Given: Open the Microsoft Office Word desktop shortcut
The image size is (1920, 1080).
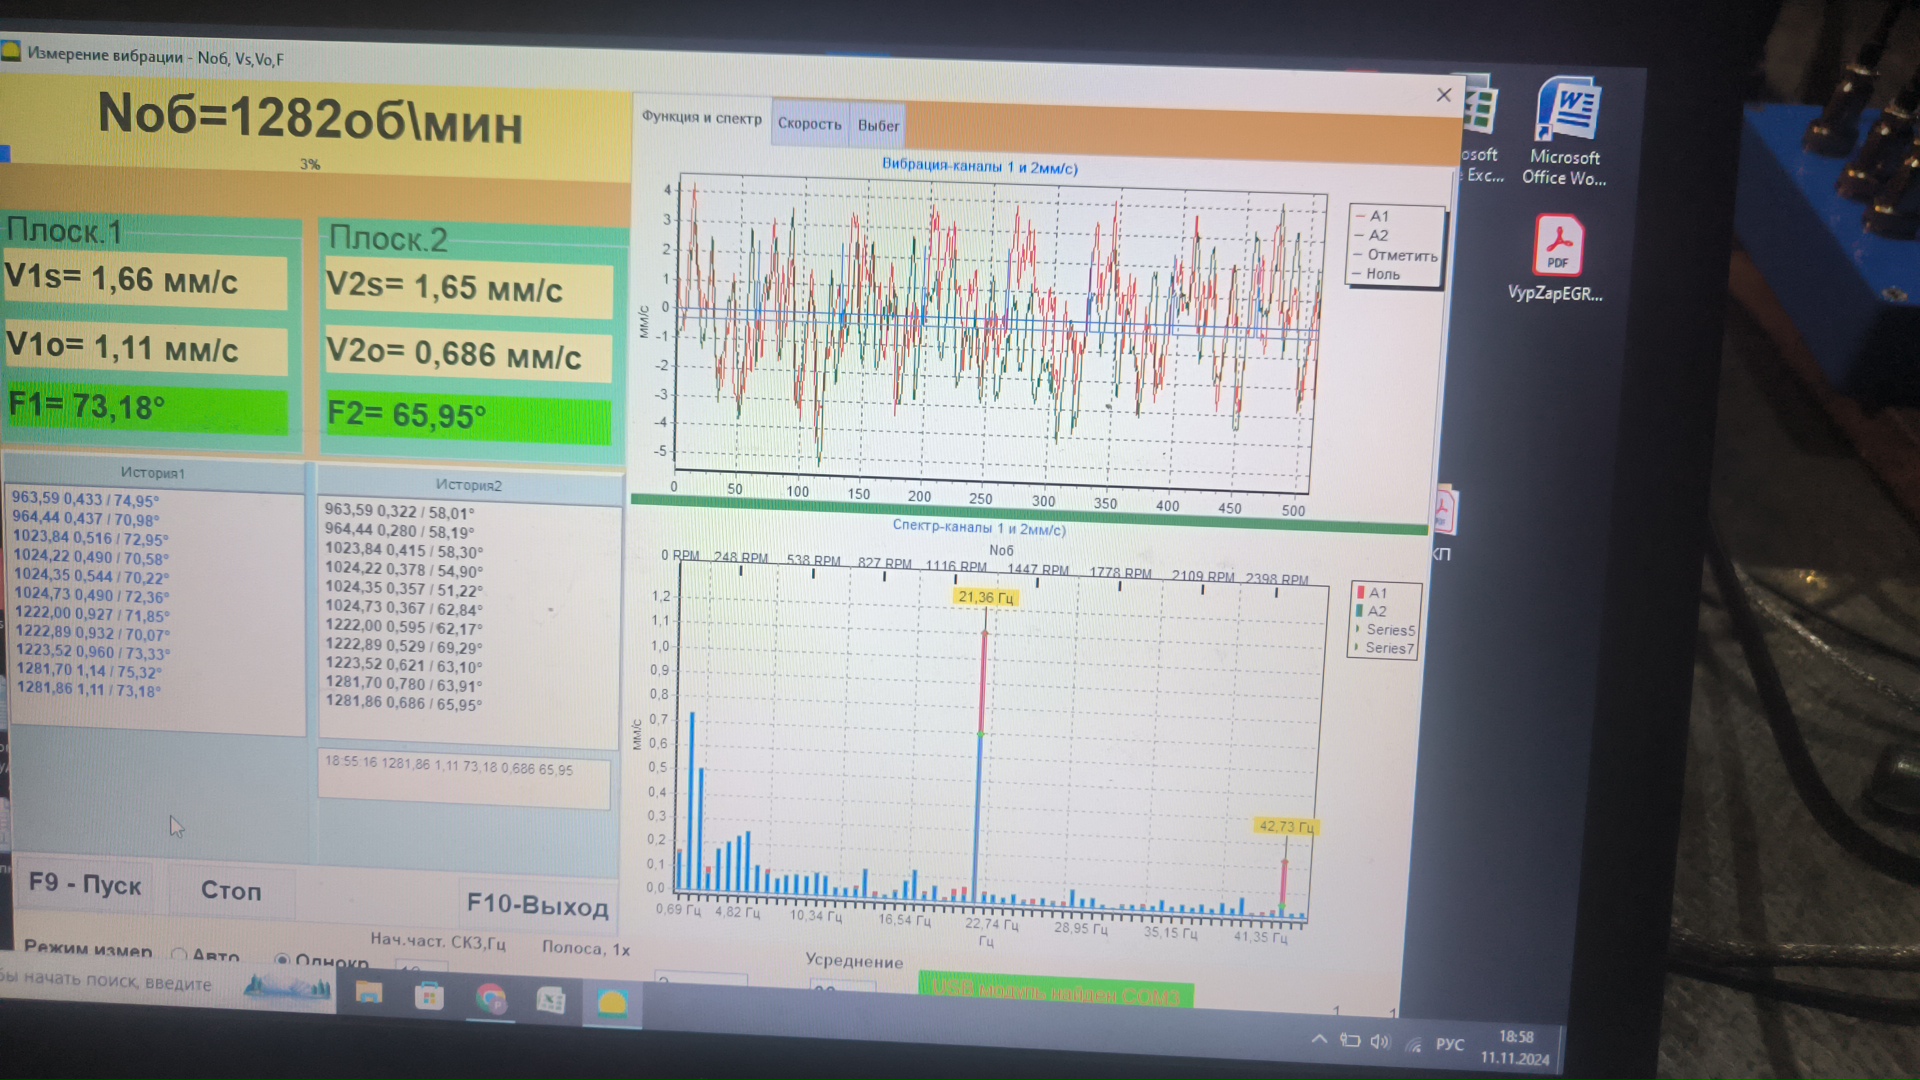Looking at the screenshot, I should pos(1565,132).
